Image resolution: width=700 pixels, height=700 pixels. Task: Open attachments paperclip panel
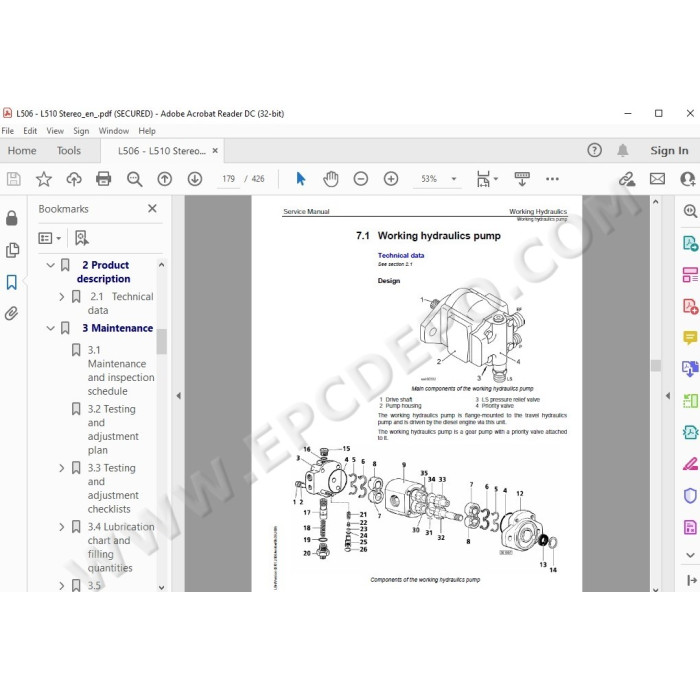click(x=12, y=313)
